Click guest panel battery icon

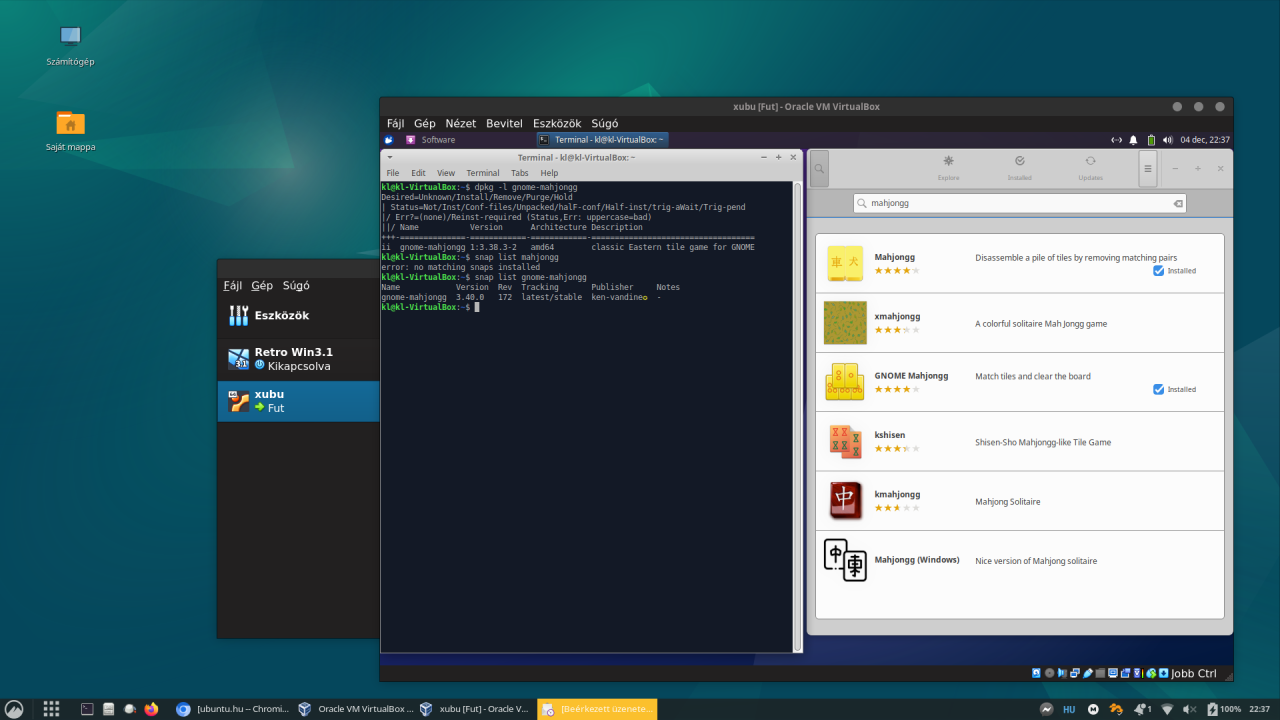(1151, 140)
